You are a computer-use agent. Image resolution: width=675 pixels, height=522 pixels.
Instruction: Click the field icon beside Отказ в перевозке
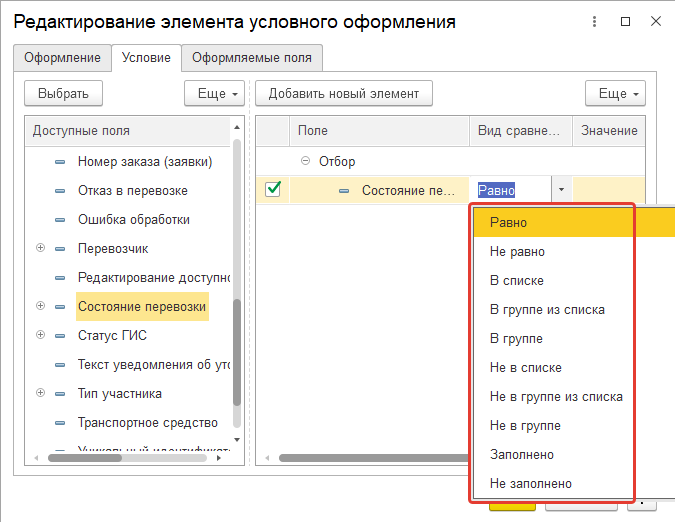tap(60, 191)
